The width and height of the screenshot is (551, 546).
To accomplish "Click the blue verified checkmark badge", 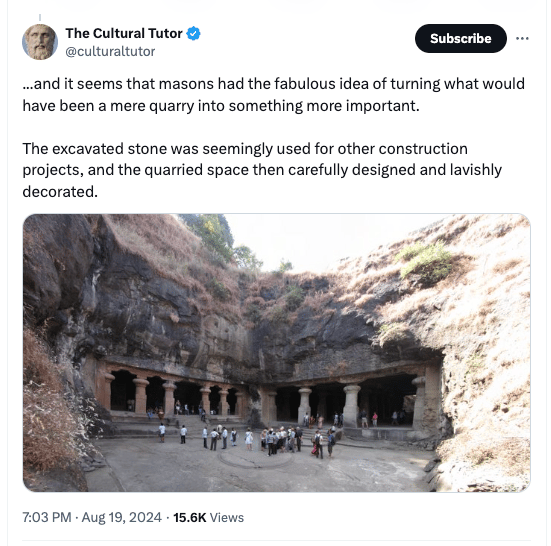I will tap(193, 34).
